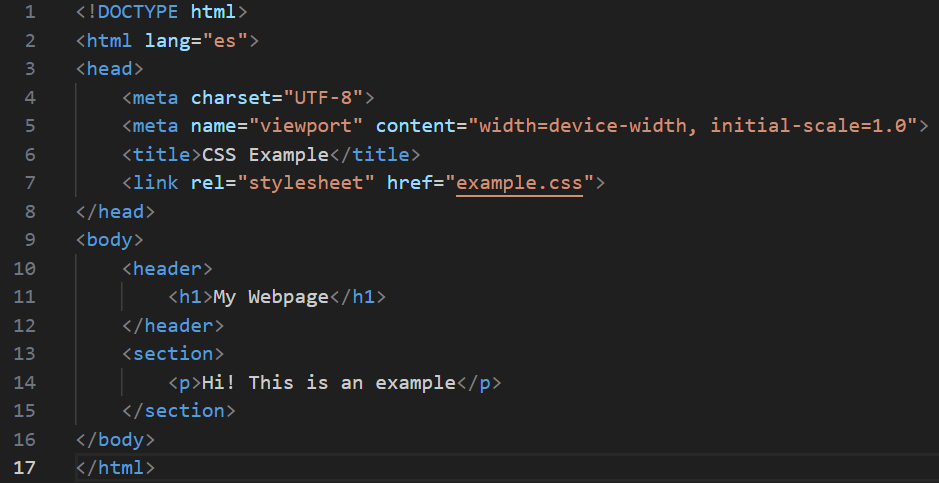
Task: Click the closing section tag
Action: (178, 411)
